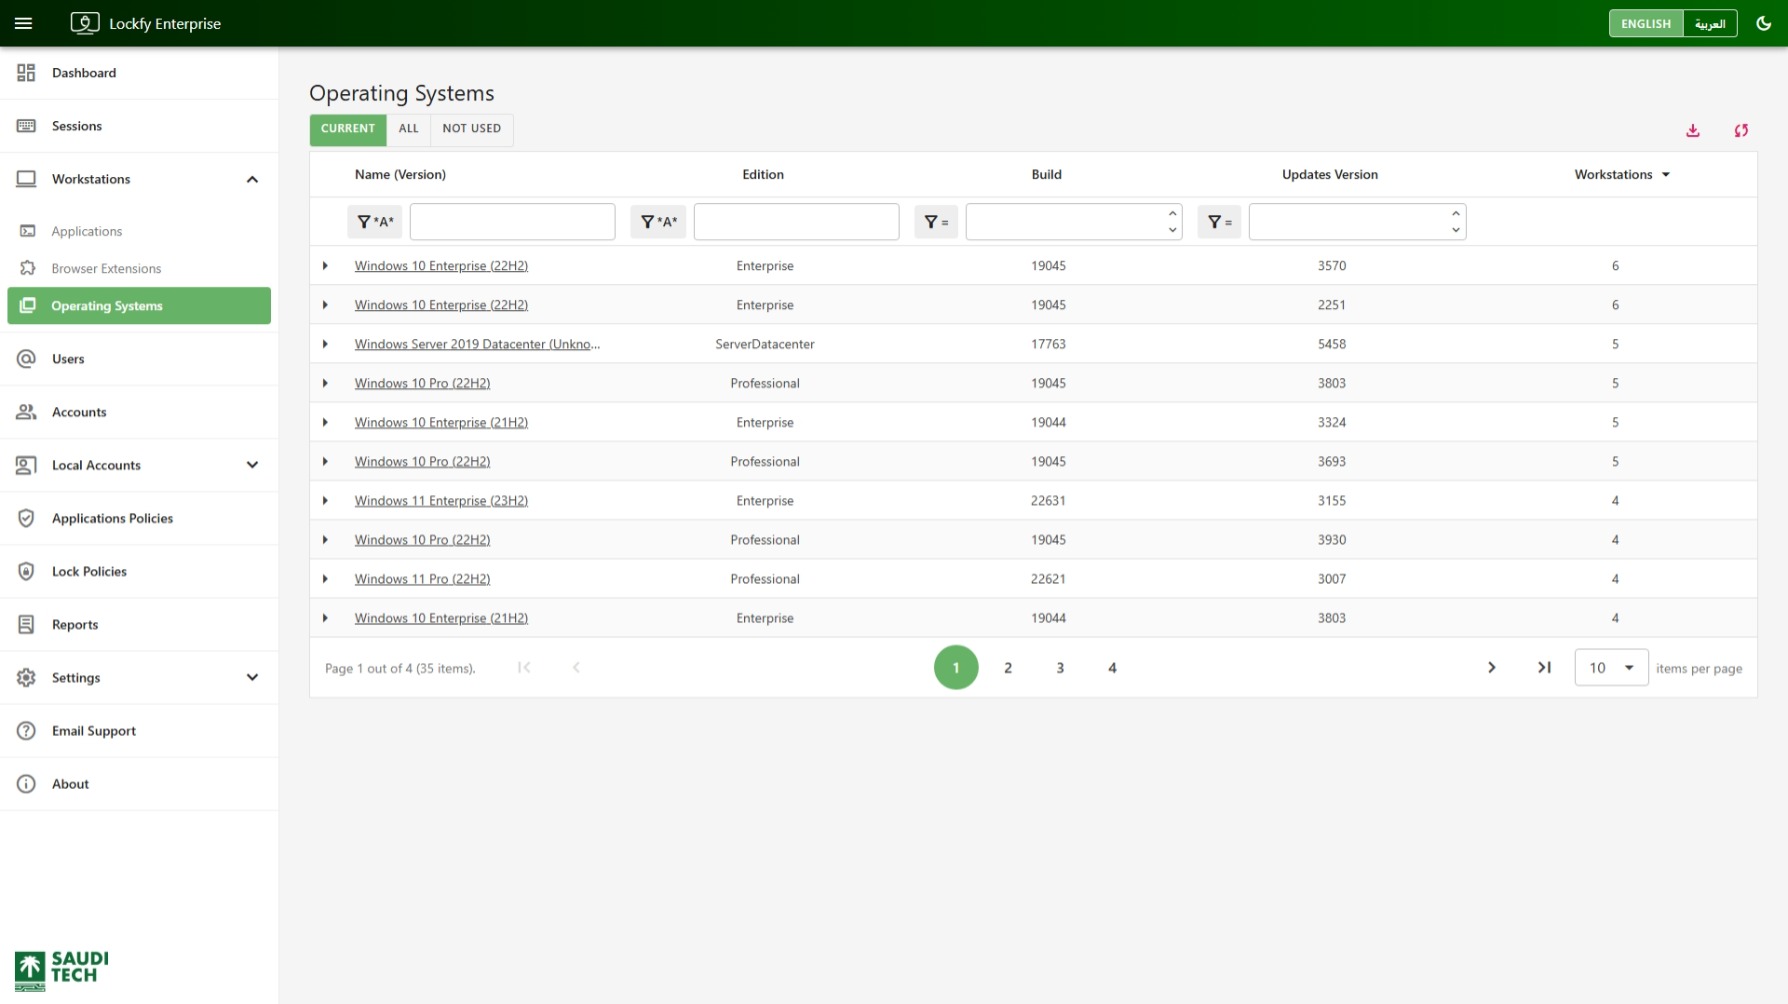Image resolution: width=1788 pixels, height=1004 pixels.
Task: Expand the Windows 11 Pro (22H2) row
Action: point(325,579)
